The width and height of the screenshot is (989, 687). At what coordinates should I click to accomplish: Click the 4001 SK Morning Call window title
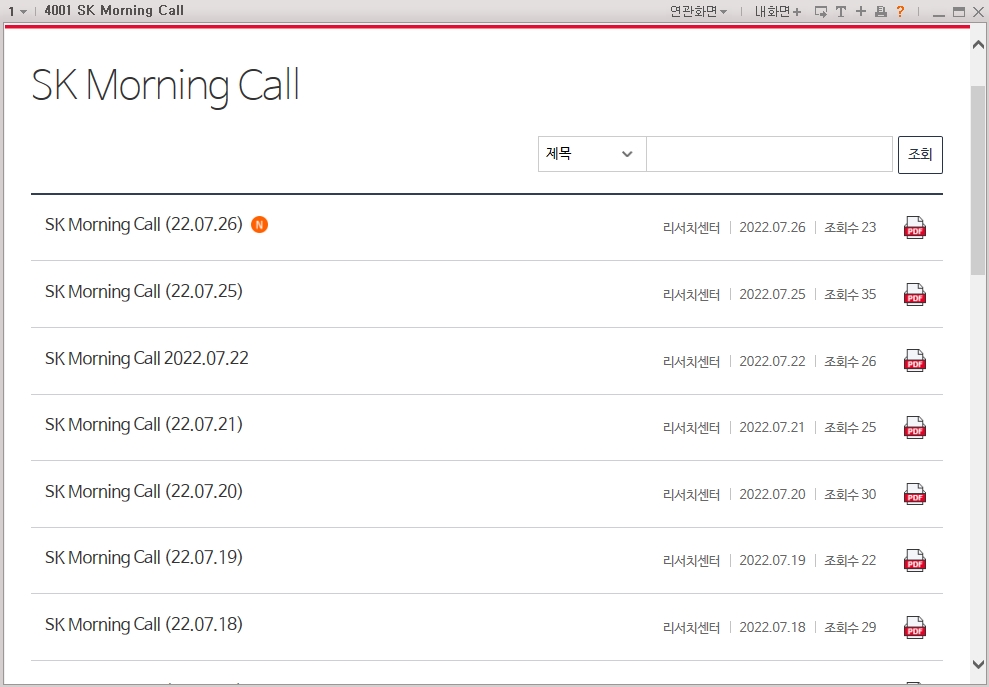[x=114, y=11]
